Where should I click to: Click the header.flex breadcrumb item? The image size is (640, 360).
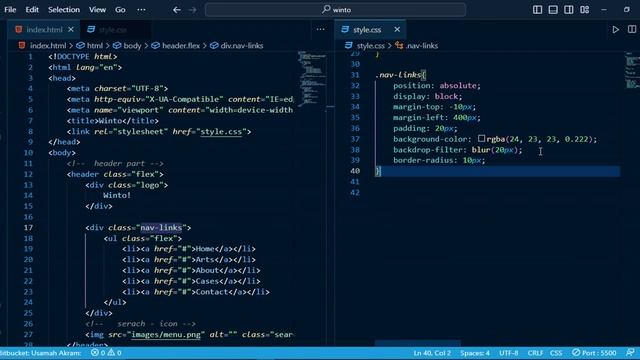181,46
